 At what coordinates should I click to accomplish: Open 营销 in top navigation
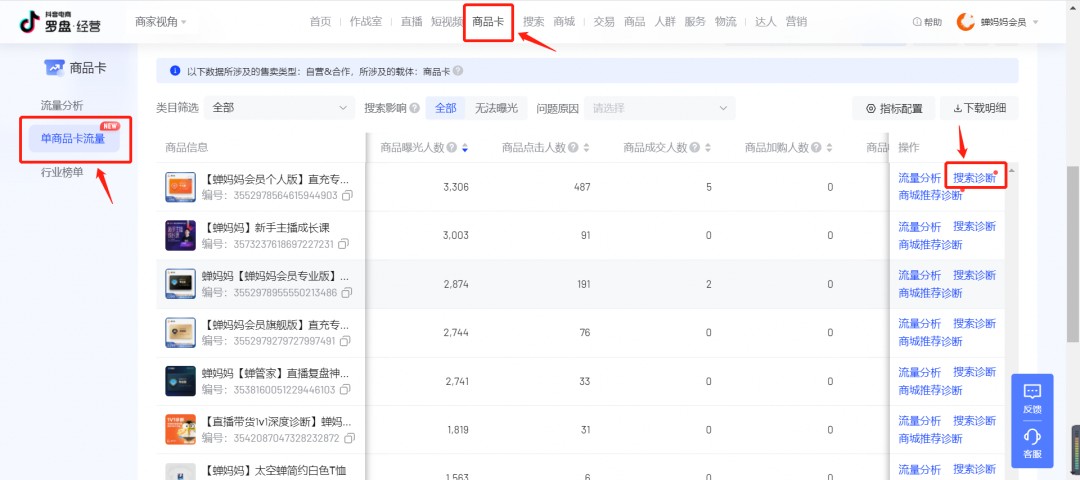pos(796,22)
